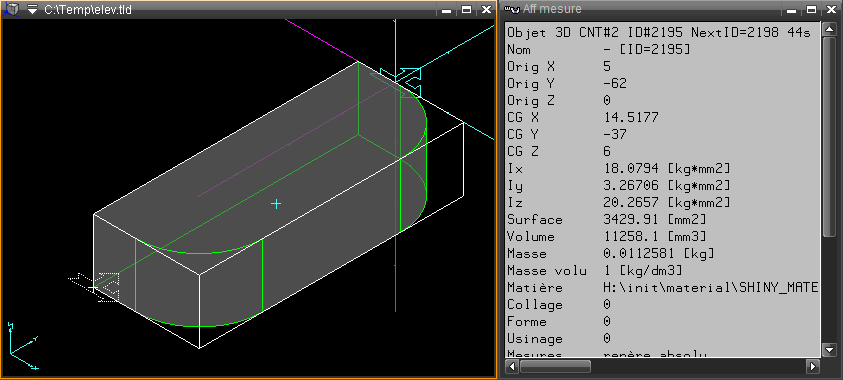This screenshot has width=843, height=380.
Task: Click the 'Forme 0' row
Action: 559,322
